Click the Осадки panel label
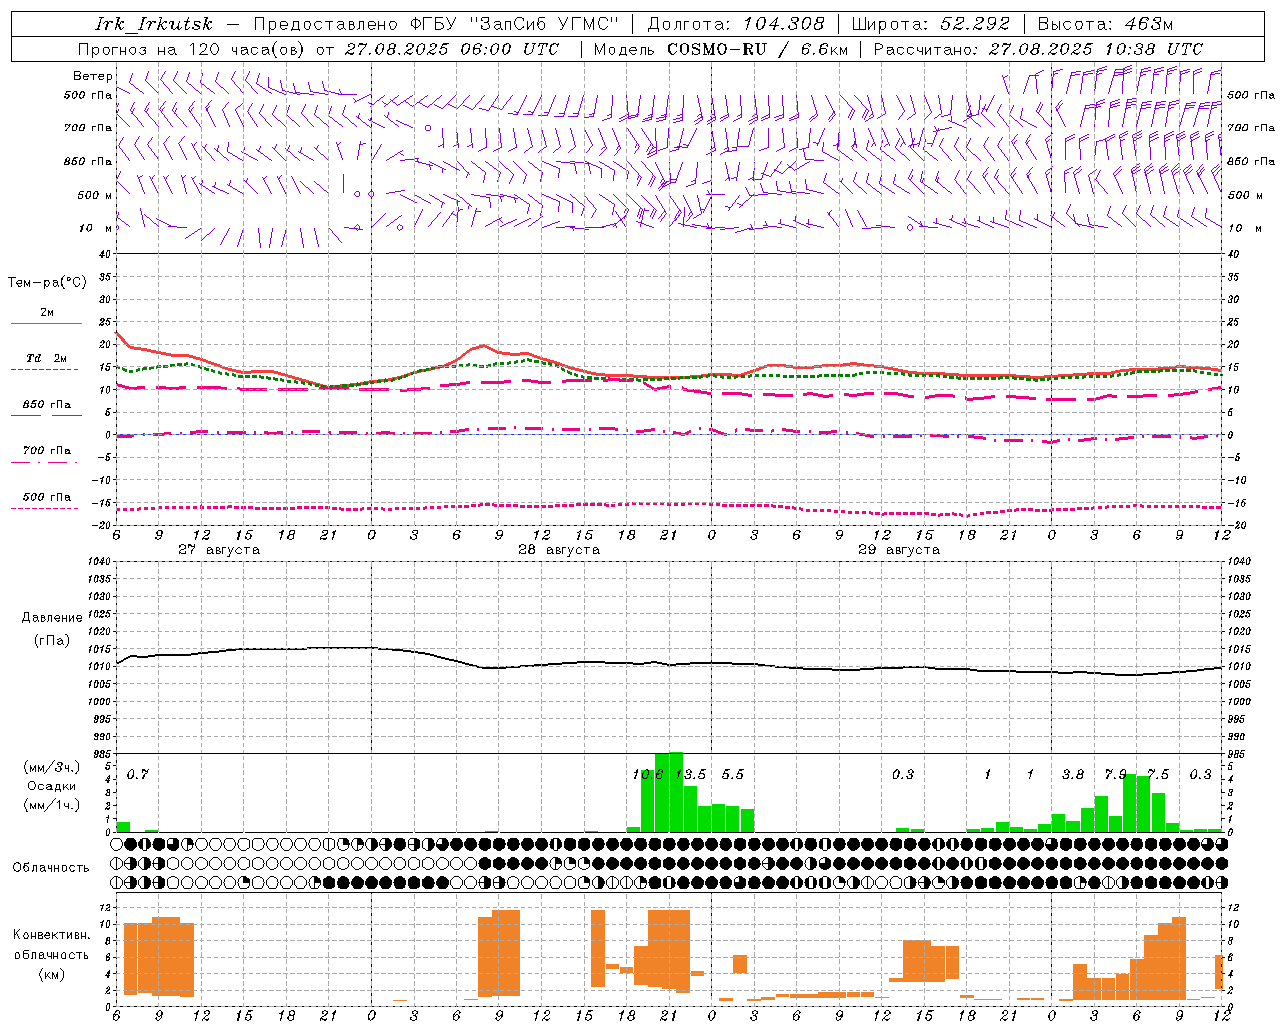Image resolution: width=1280 pixels, height=1024 pixels. click(51, 786)
